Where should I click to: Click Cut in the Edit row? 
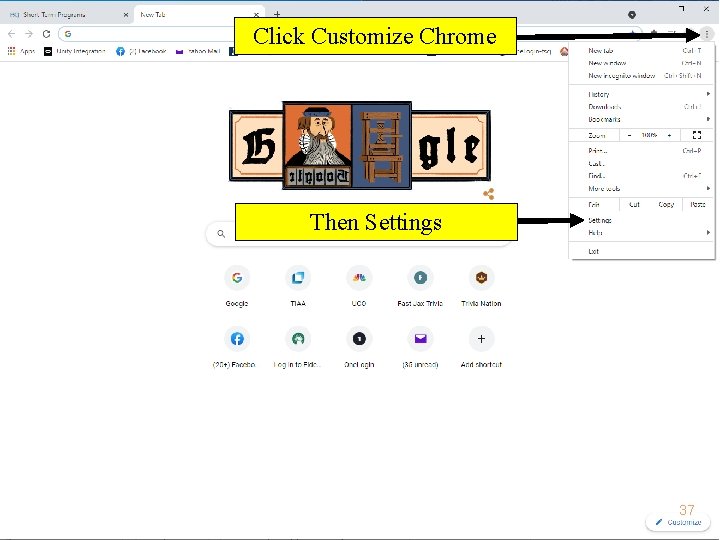634,204
